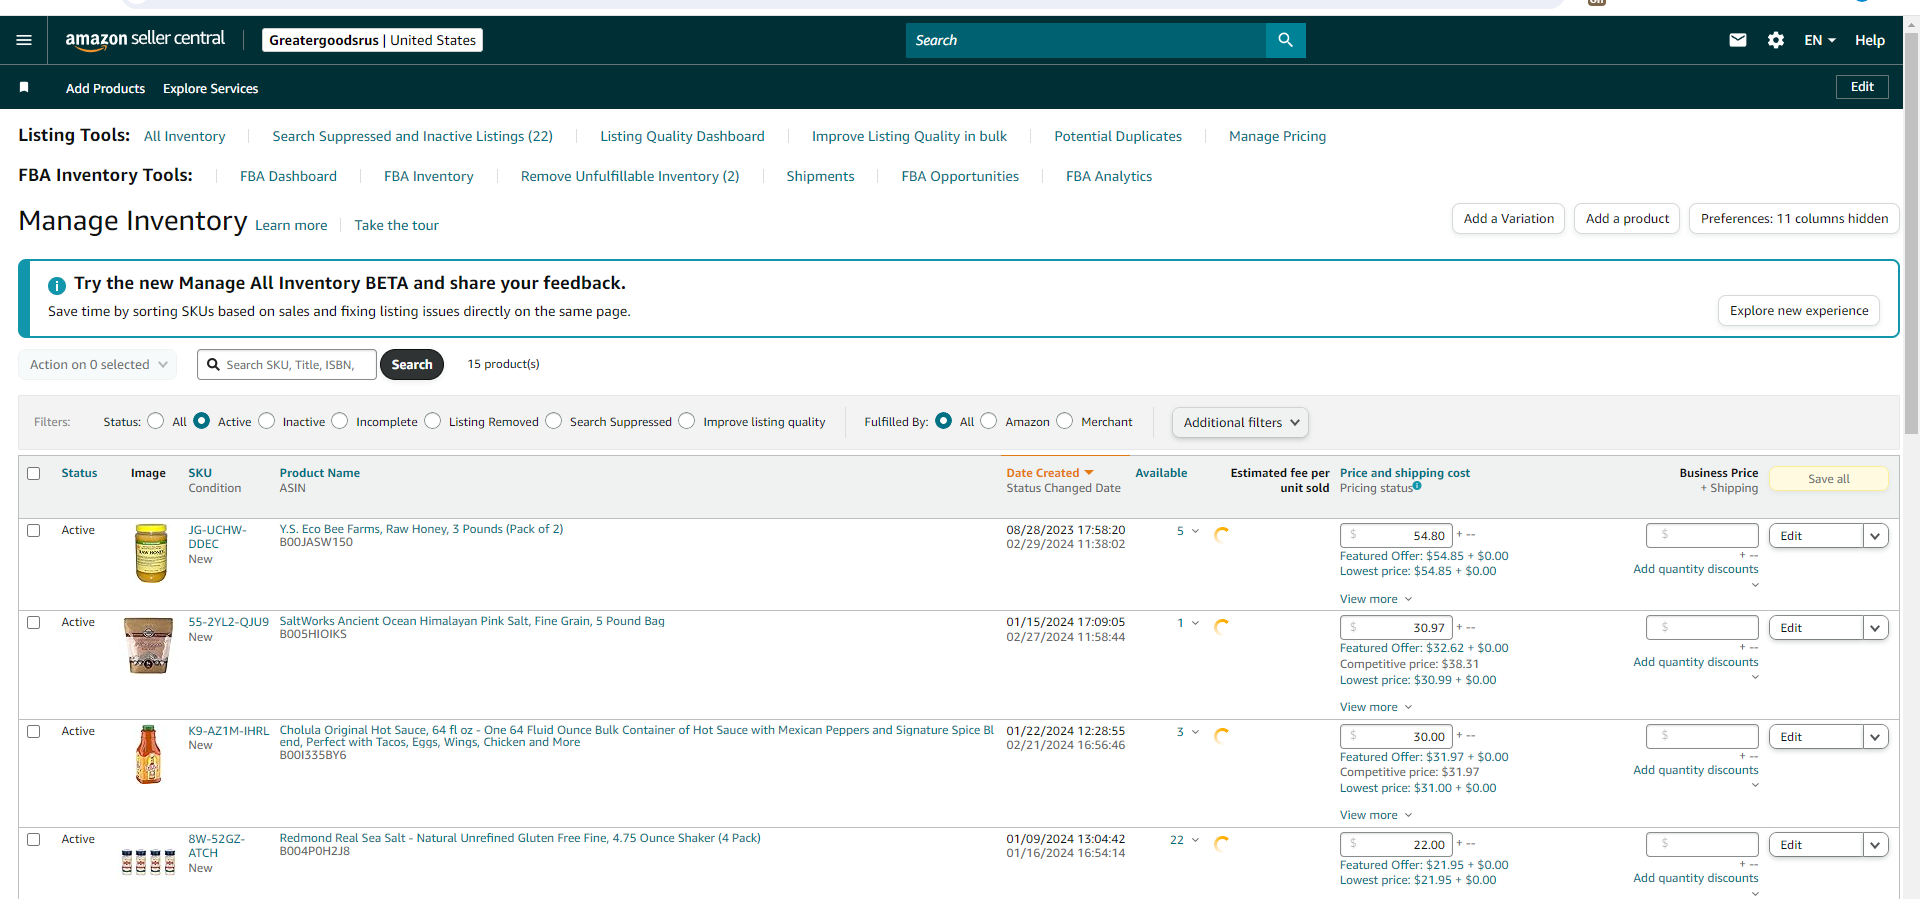Click the Amazon Seller Central logo
The height and width of the screenshot is (899, 1920).
(x=145, y=40)
